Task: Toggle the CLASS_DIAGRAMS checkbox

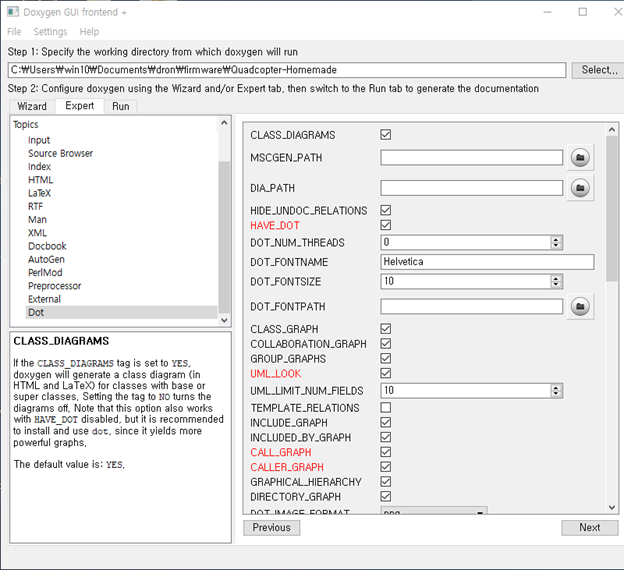Action: 386,135
